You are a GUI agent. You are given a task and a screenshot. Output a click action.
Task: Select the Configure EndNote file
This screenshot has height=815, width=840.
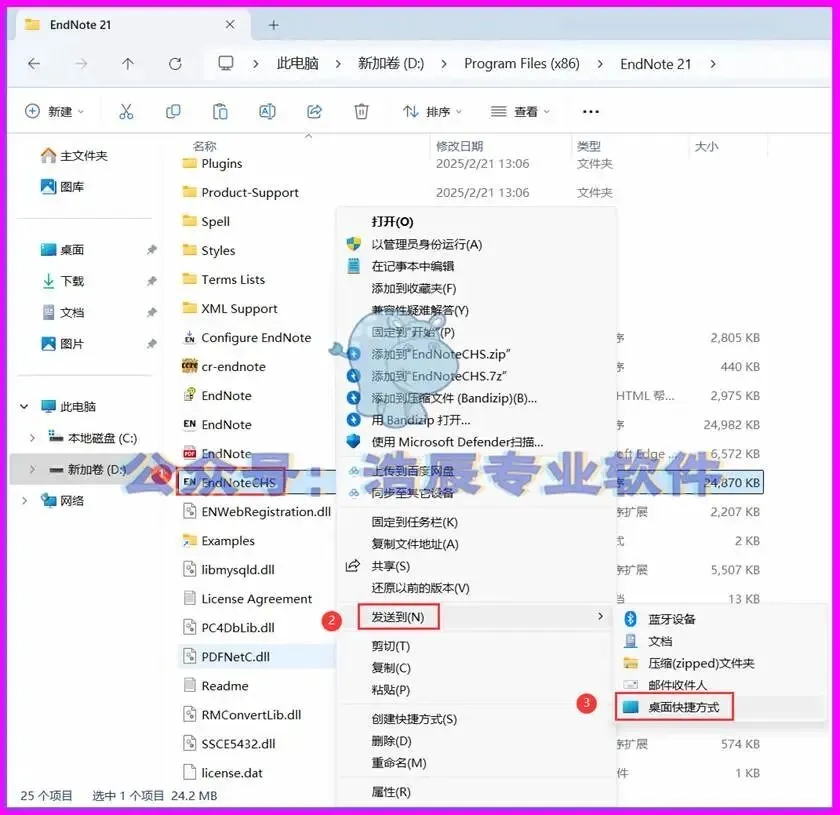click(x=247, y=338)
